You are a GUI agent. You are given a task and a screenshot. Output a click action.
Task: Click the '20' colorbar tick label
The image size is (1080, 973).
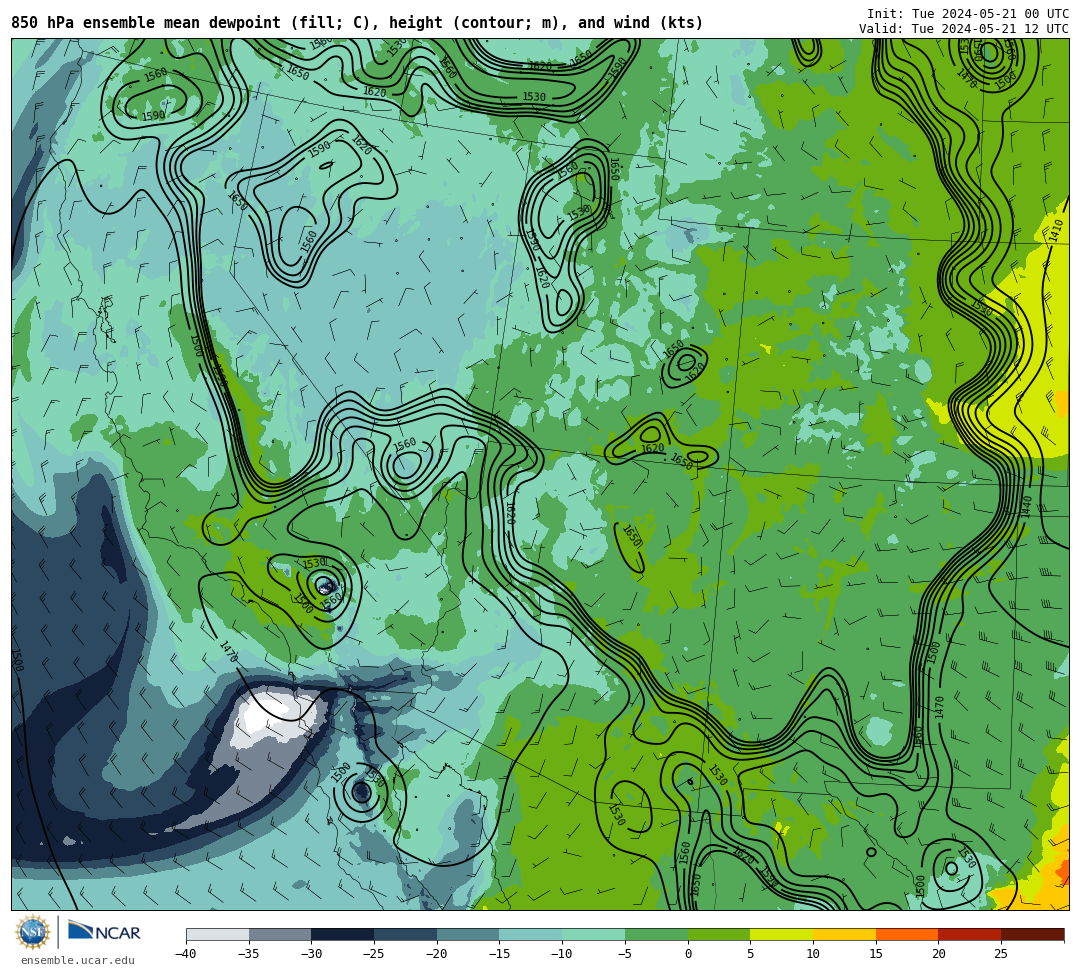click(939, 954)
